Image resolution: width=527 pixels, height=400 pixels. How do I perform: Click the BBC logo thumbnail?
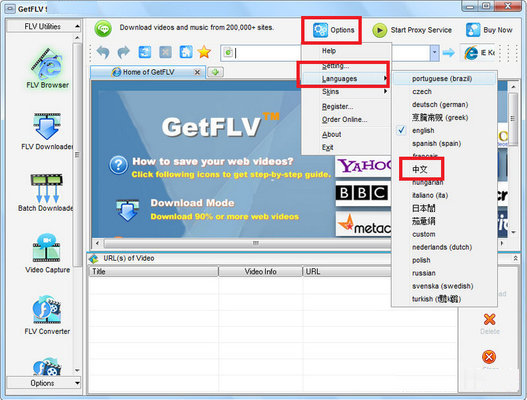click(x=363, y=194)
